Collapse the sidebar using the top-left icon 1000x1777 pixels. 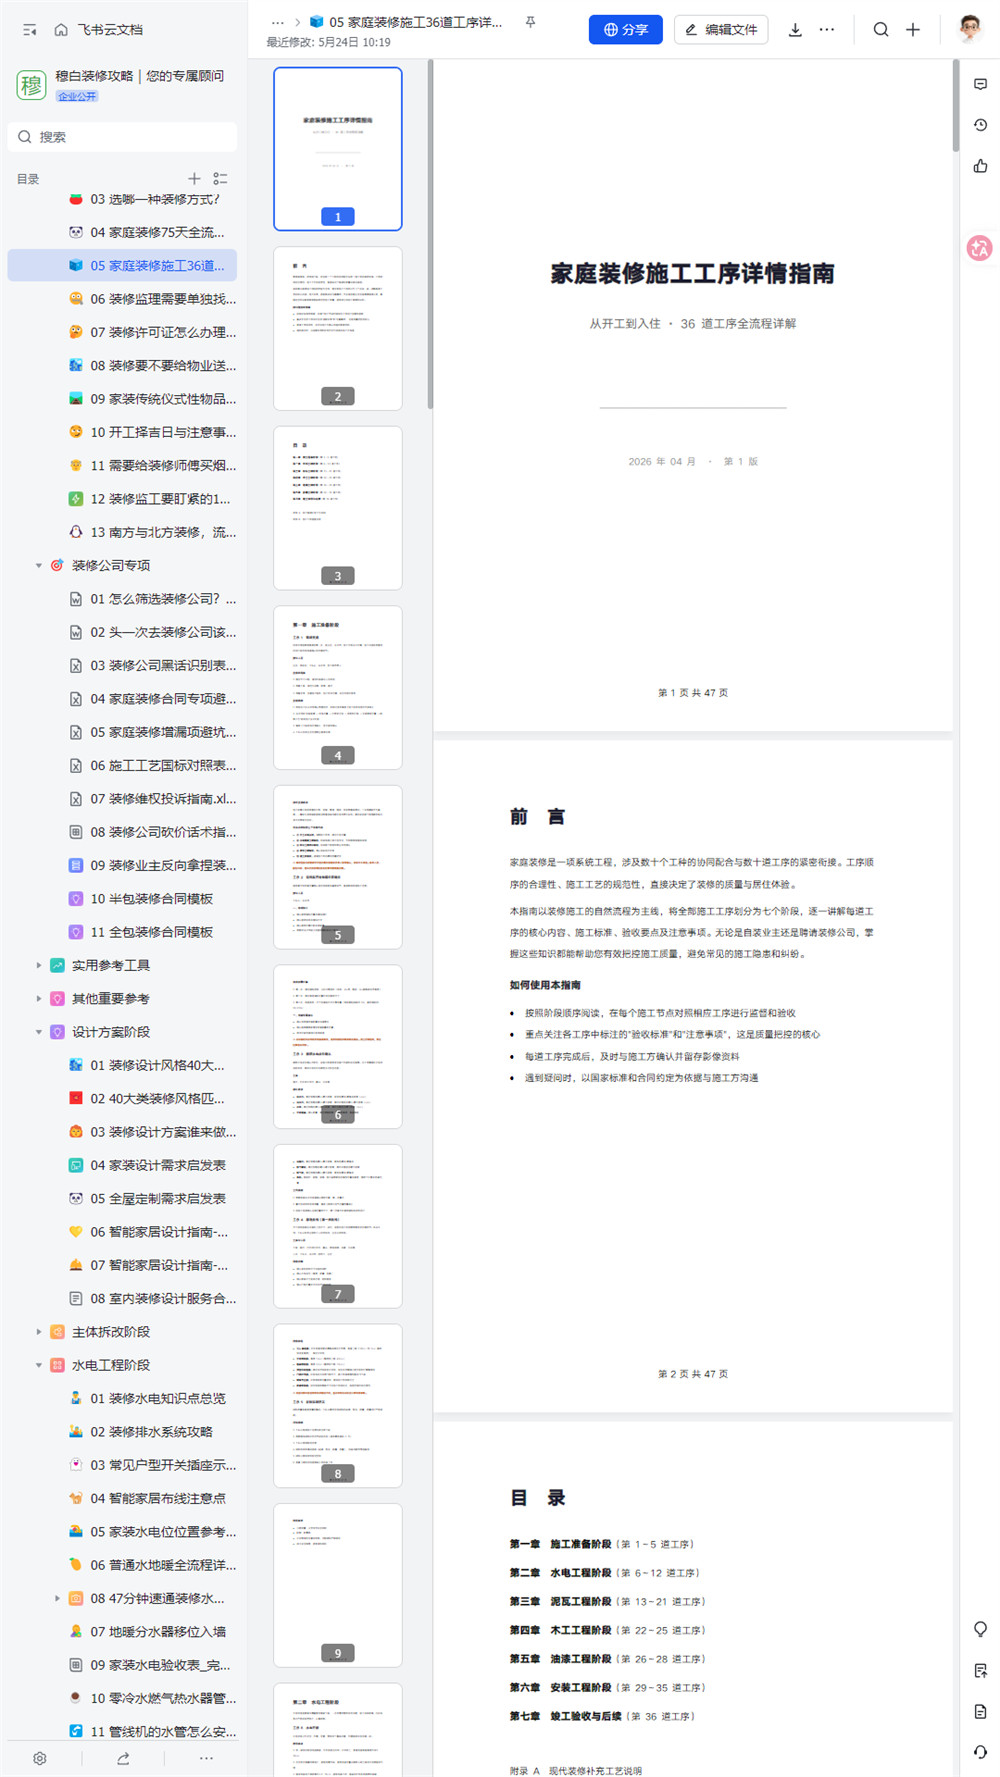30,30
